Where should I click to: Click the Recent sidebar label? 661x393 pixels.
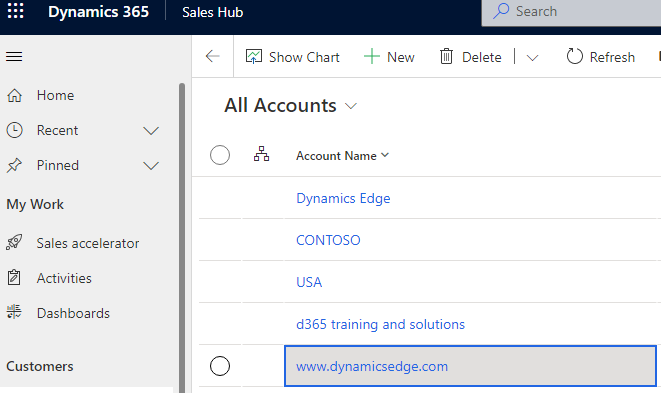tap(57, 130)
